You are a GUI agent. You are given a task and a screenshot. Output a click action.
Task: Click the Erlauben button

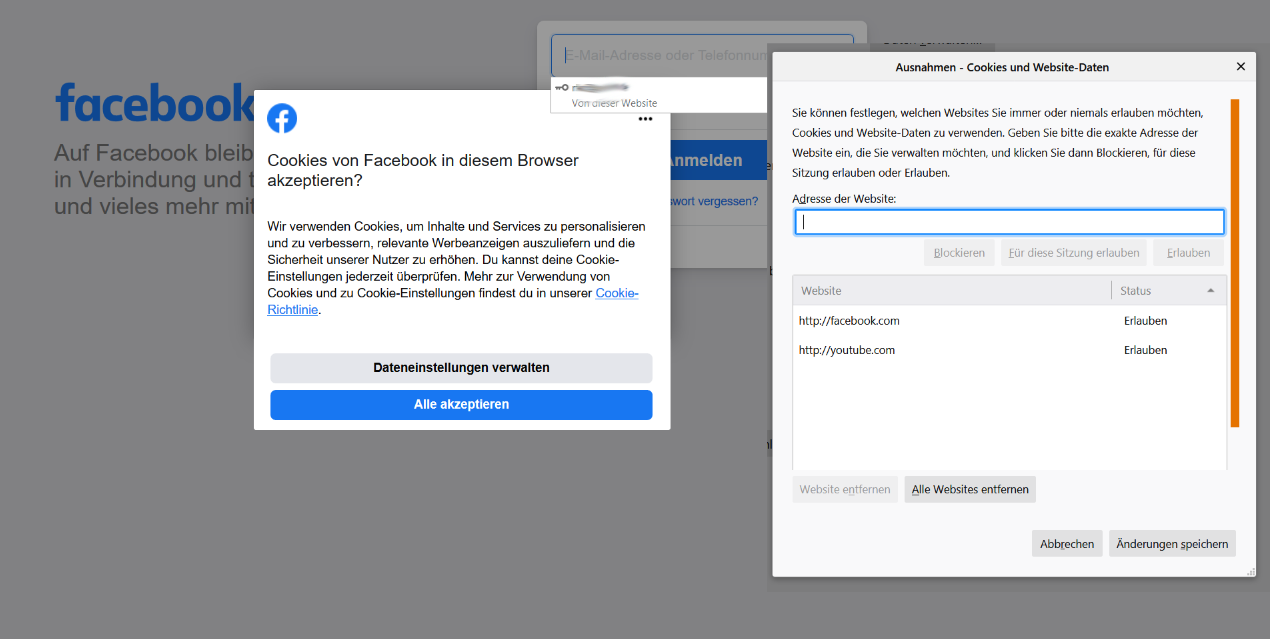click(x=1188, y=253)
